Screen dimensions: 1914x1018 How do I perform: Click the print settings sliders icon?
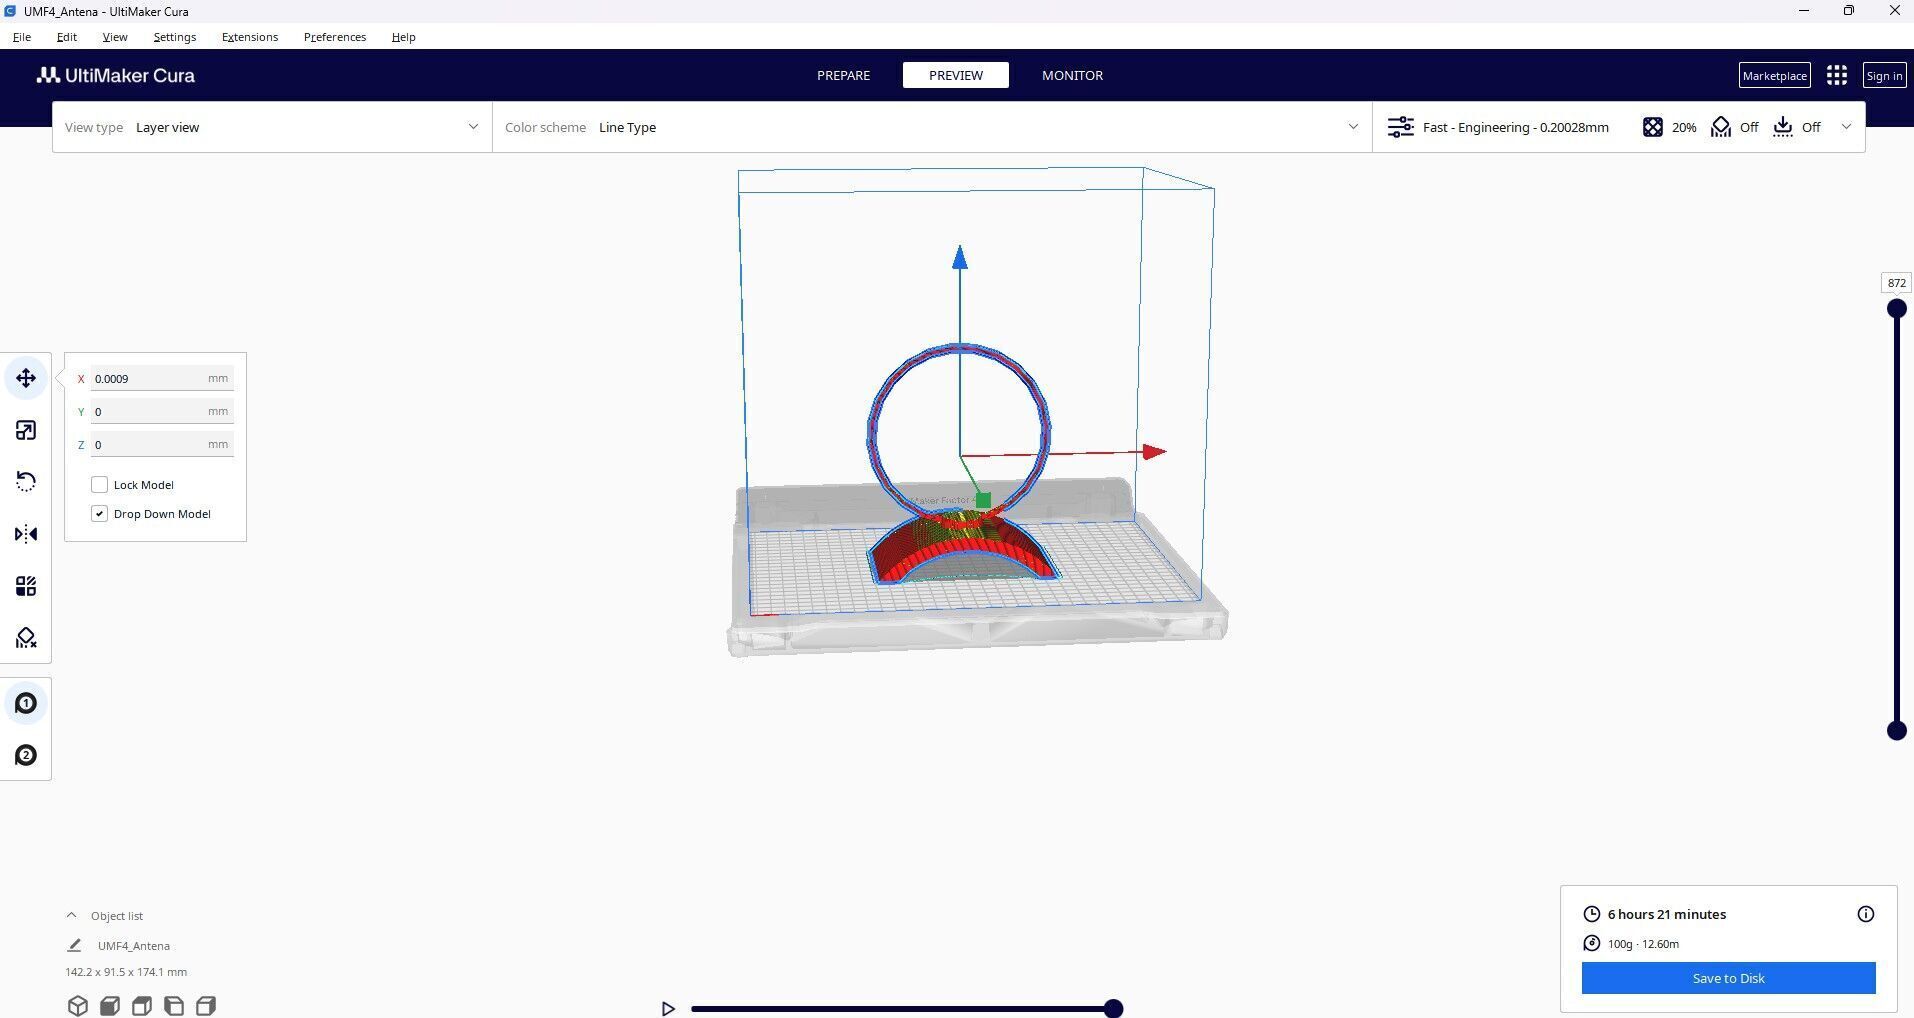tap(1400, 127)
